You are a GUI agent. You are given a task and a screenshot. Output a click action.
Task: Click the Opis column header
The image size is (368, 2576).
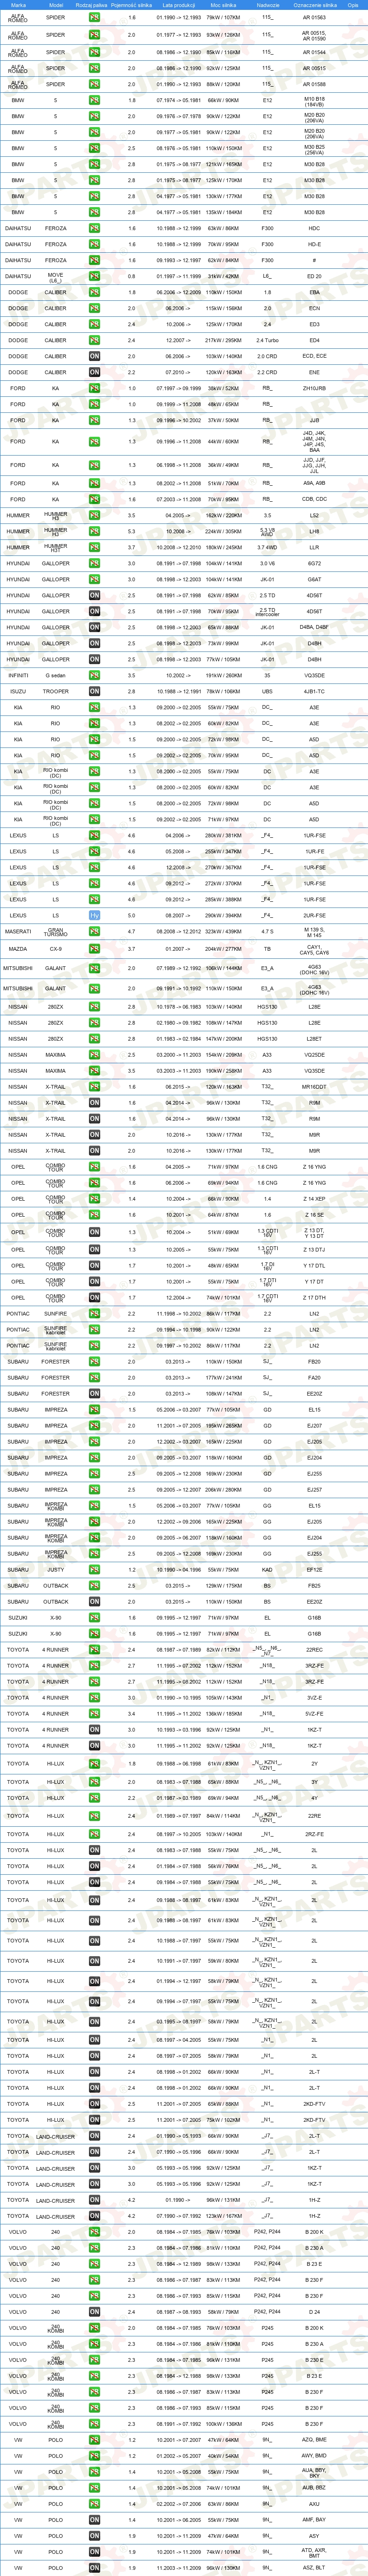(353, 5)
